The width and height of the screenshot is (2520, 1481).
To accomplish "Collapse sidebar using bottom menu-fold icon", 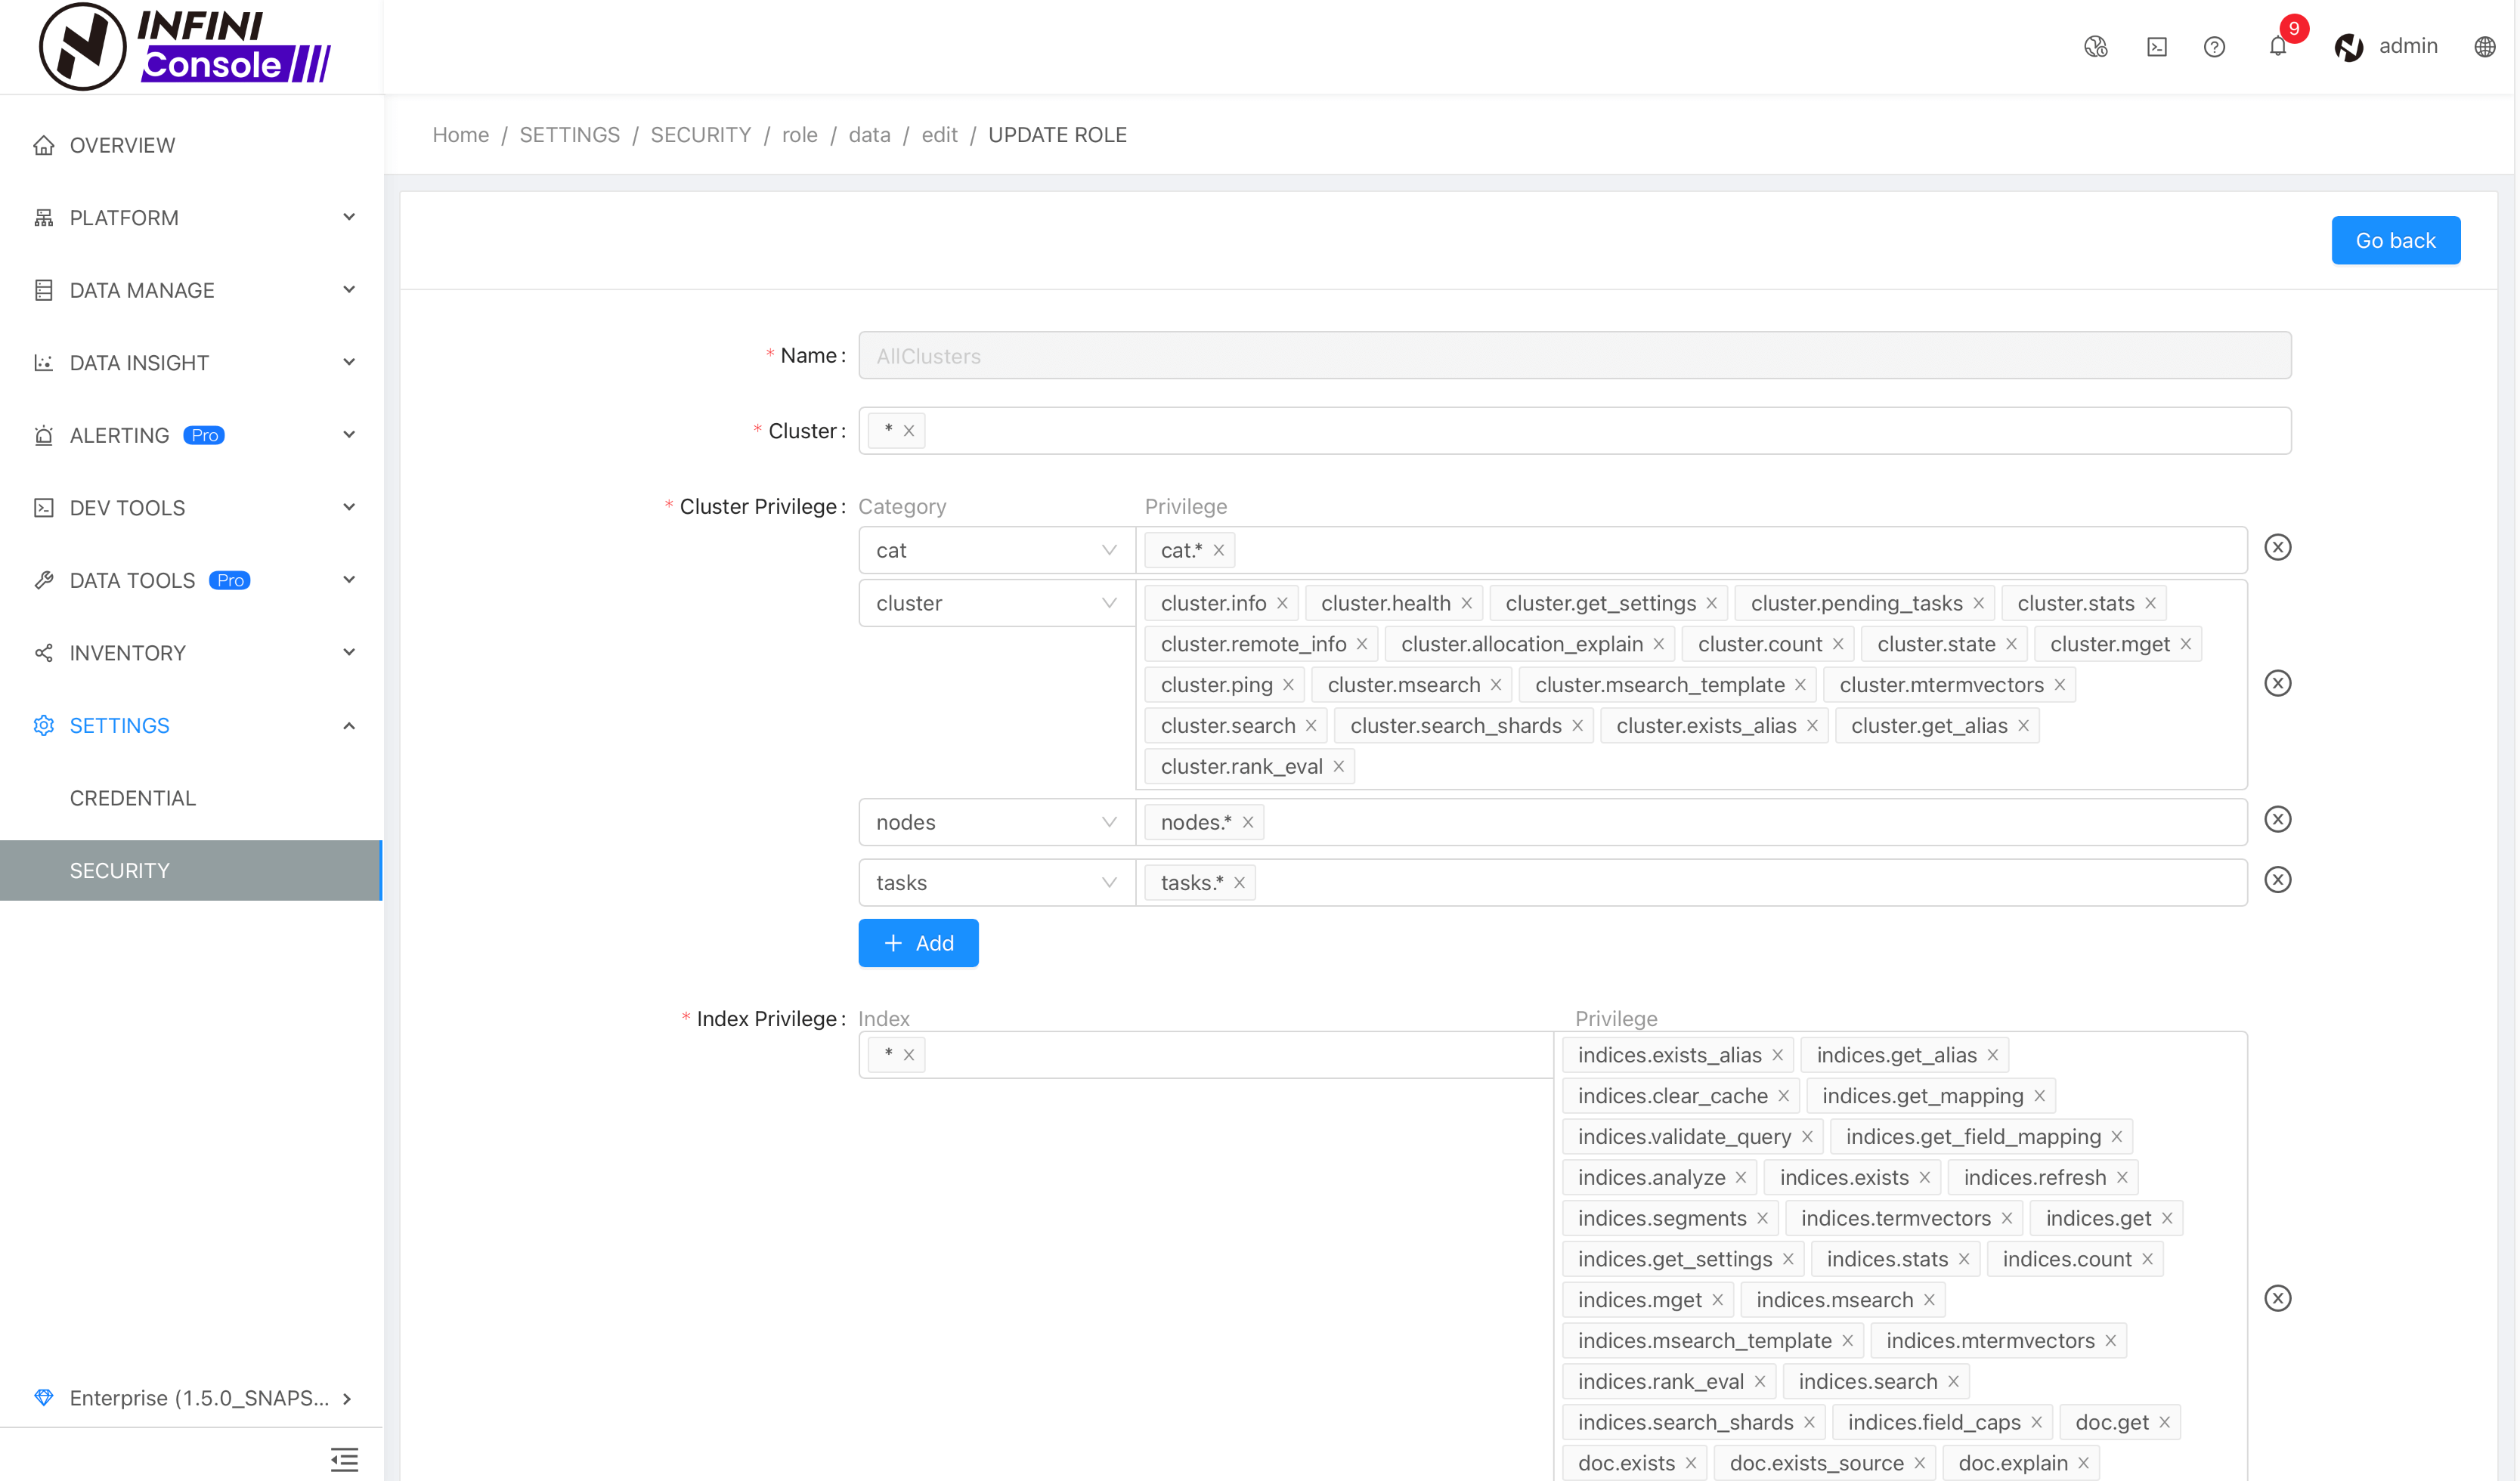I will 344,1459.
